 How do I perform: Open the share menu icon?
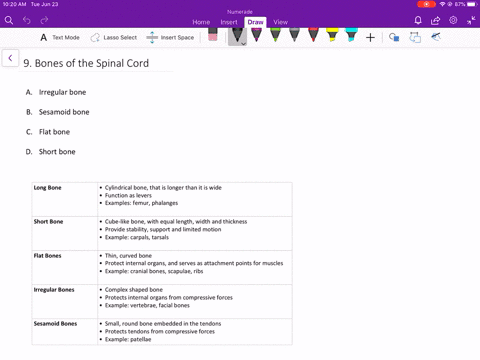coord(435,21)
